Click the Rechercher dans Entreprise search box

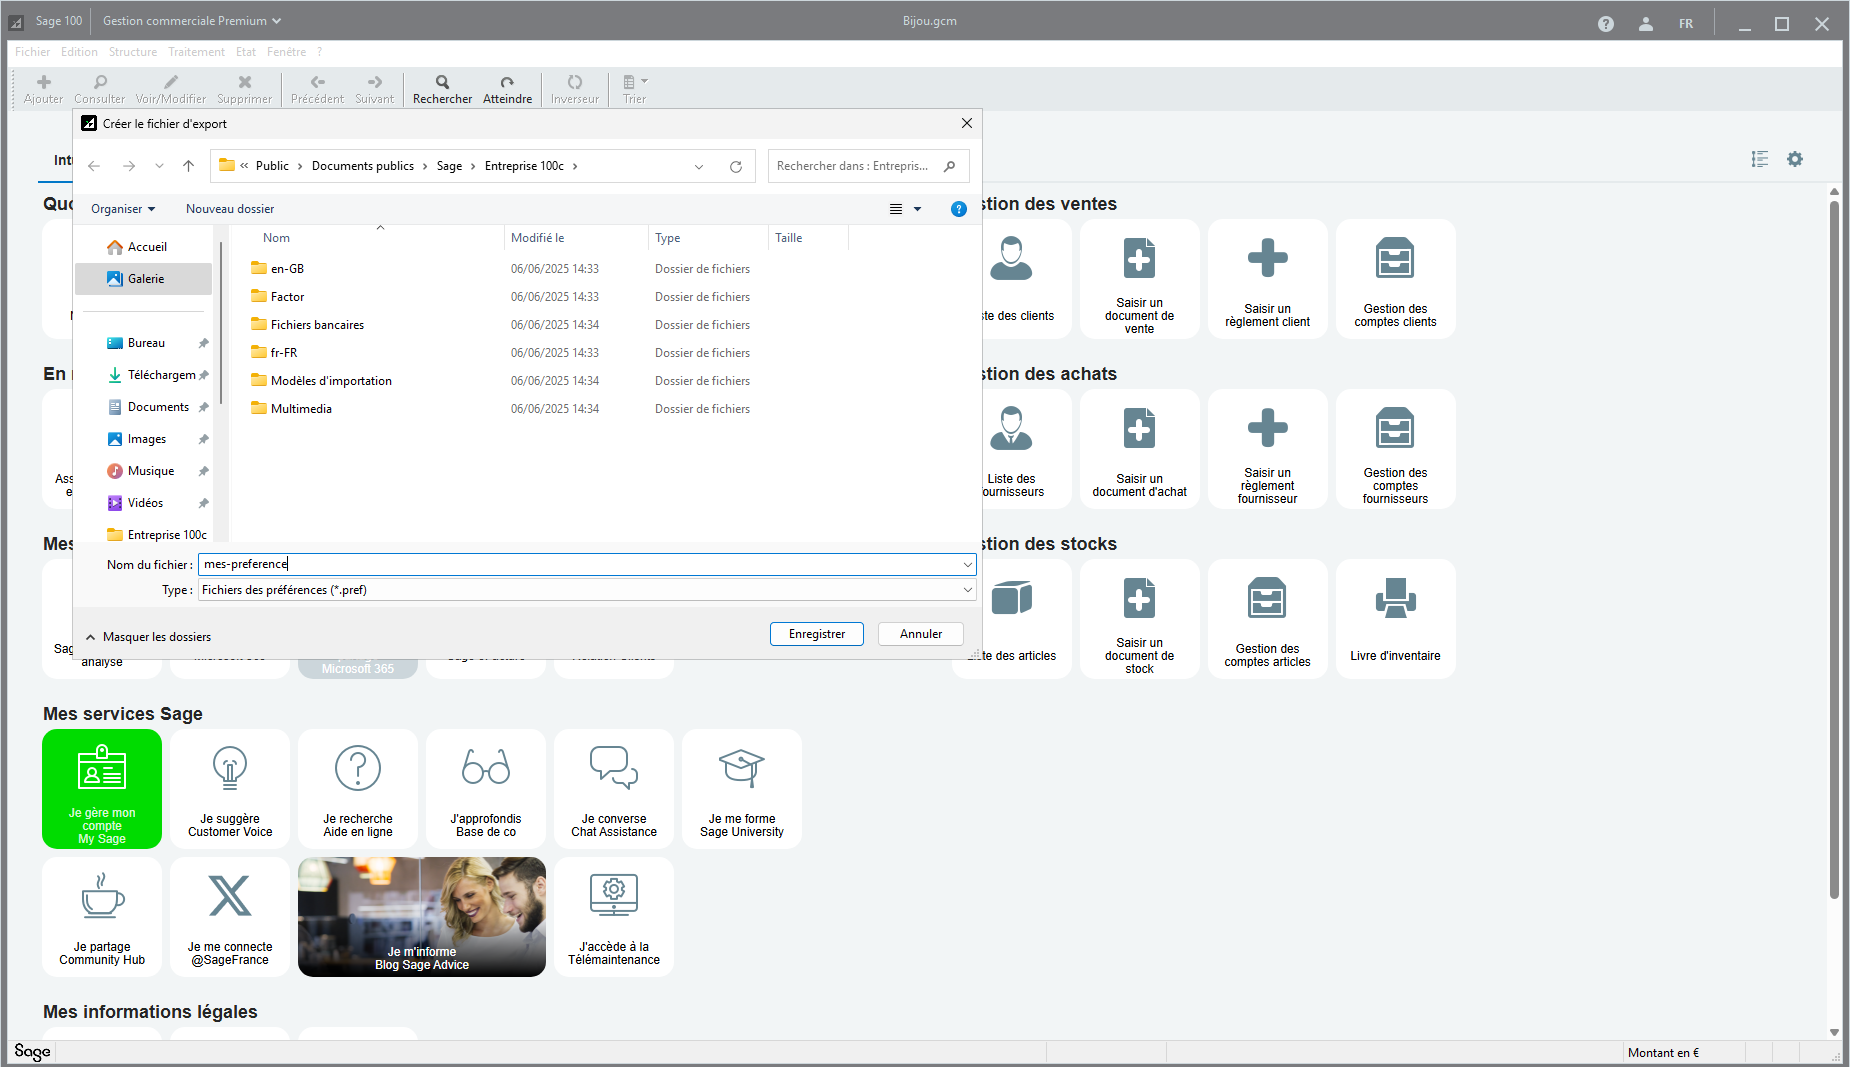868,166
